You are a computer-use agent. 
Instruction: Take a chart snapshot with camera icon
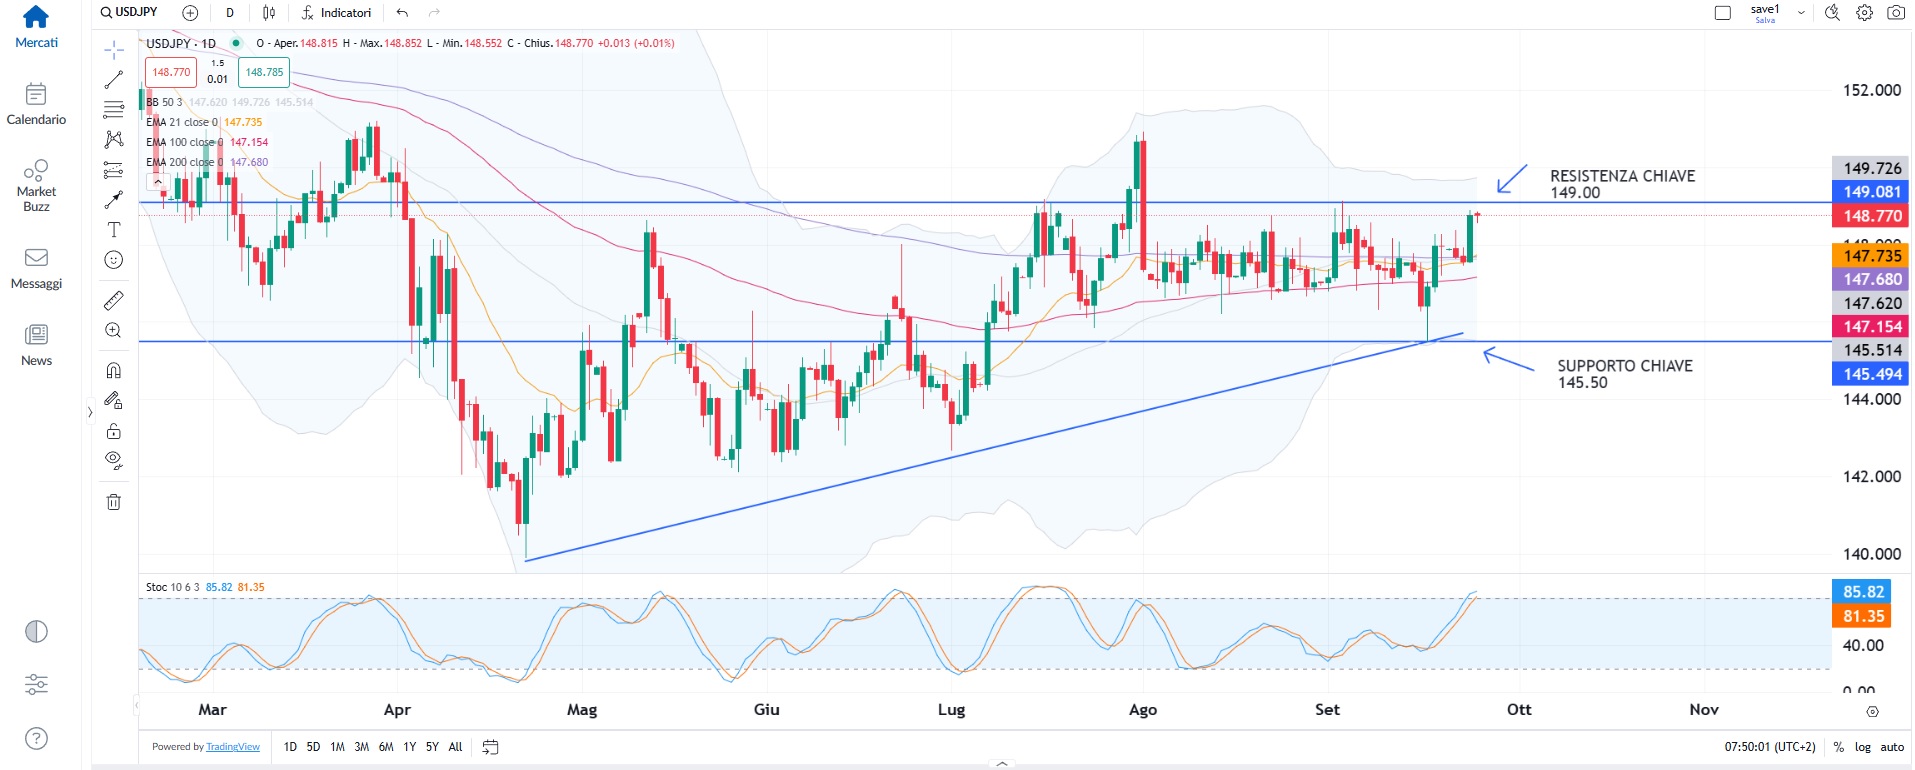click(1895, 13)
